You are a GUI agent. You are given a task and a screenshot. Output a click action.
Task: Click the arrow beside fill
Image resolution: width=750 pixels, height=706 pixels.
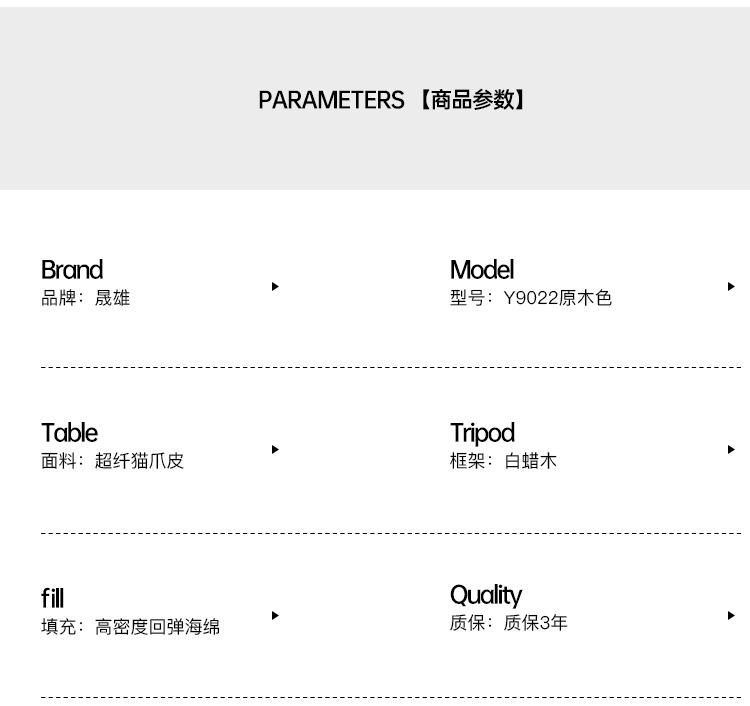(x=275, y=616)
